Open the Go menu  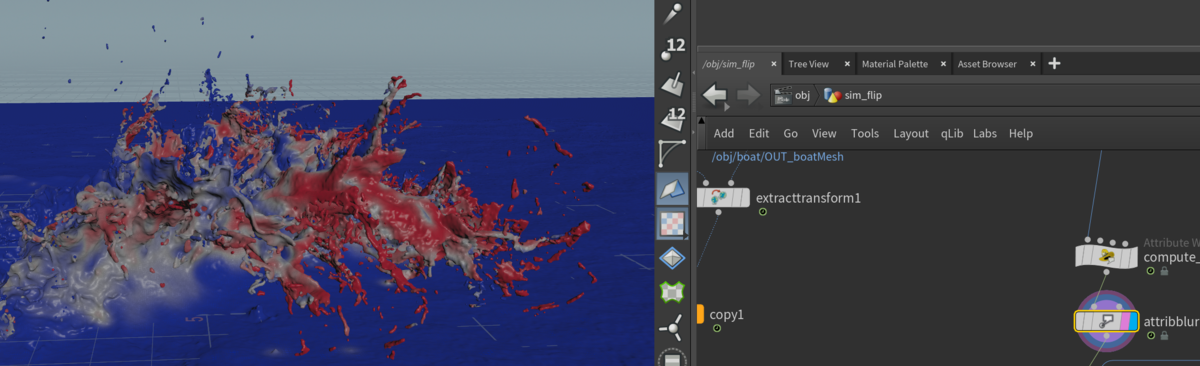(791, 133)
